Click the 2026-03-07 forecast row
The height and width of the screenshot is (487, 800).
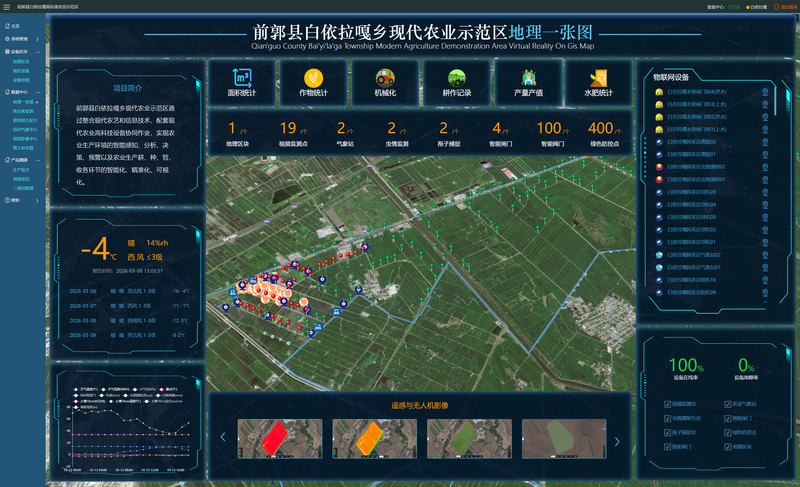coord(130,306)
